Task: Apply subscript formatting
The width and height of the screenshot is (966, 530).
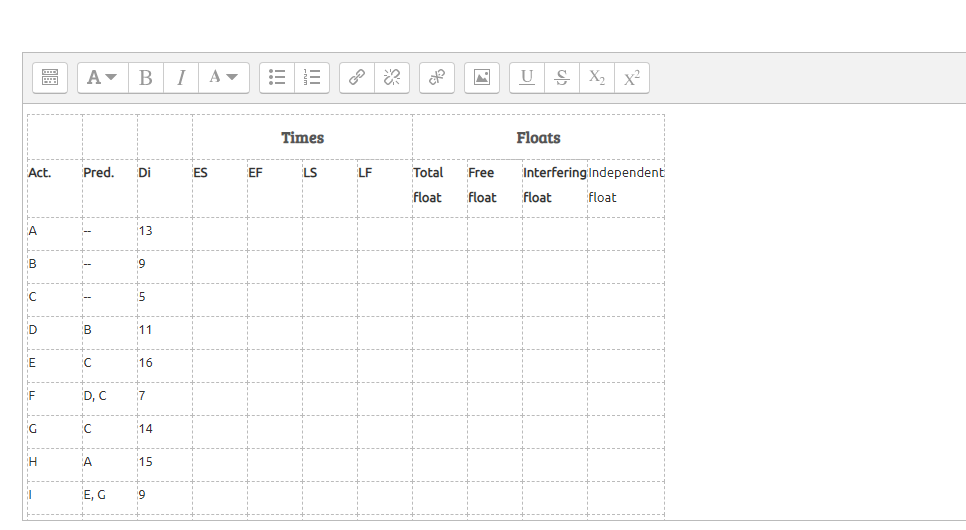Action: (597, 78)
